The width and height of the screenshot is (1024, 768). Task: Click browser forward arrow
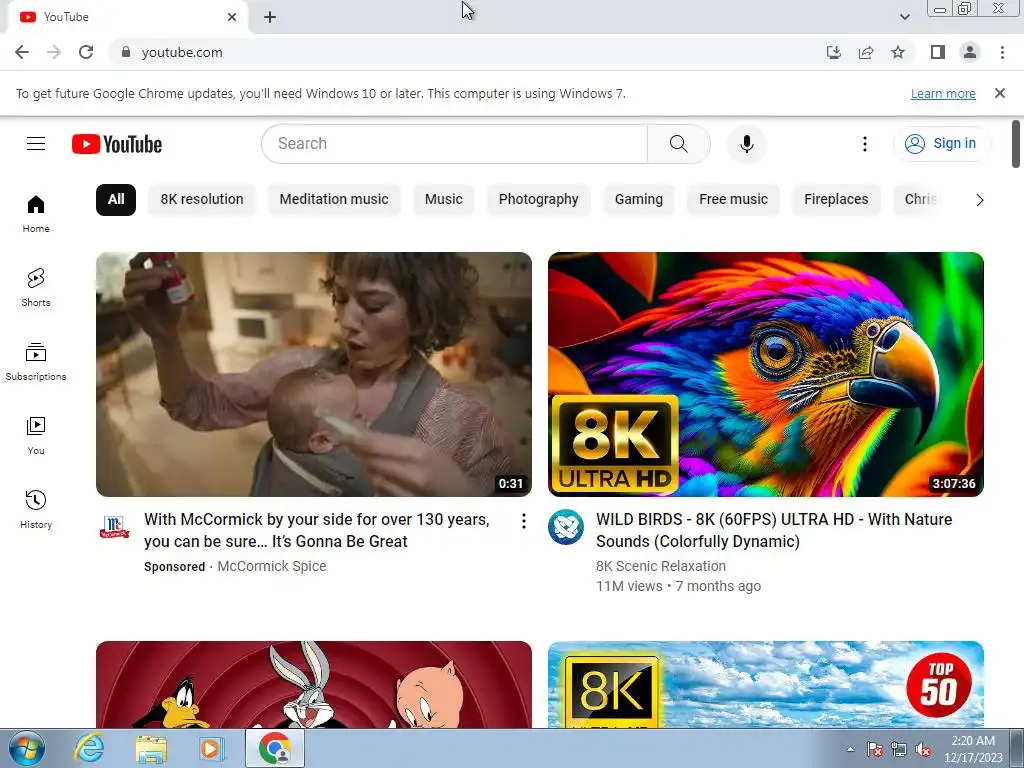click(x=54, y=52)
